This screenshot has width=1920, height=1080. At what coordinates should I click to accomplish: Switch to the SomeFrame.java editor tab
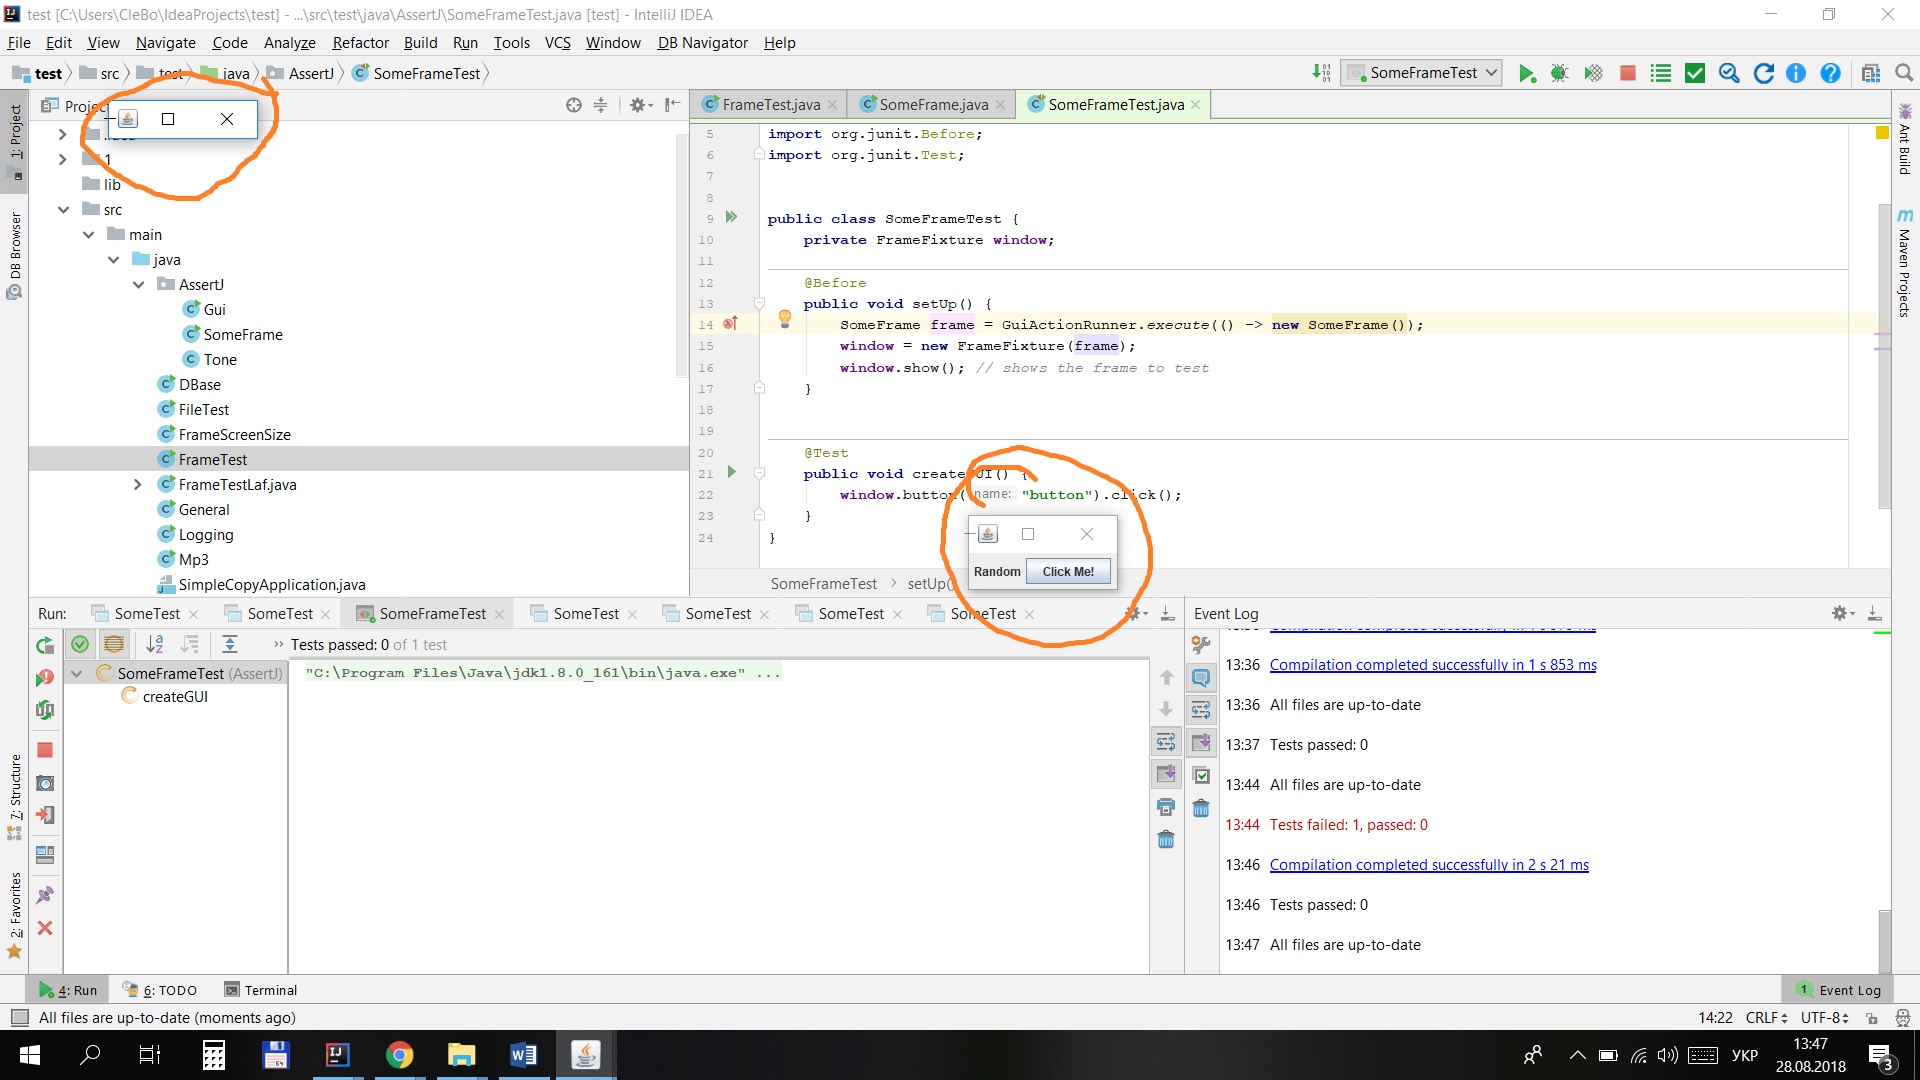pyautogui.click(x=932, y=105)
